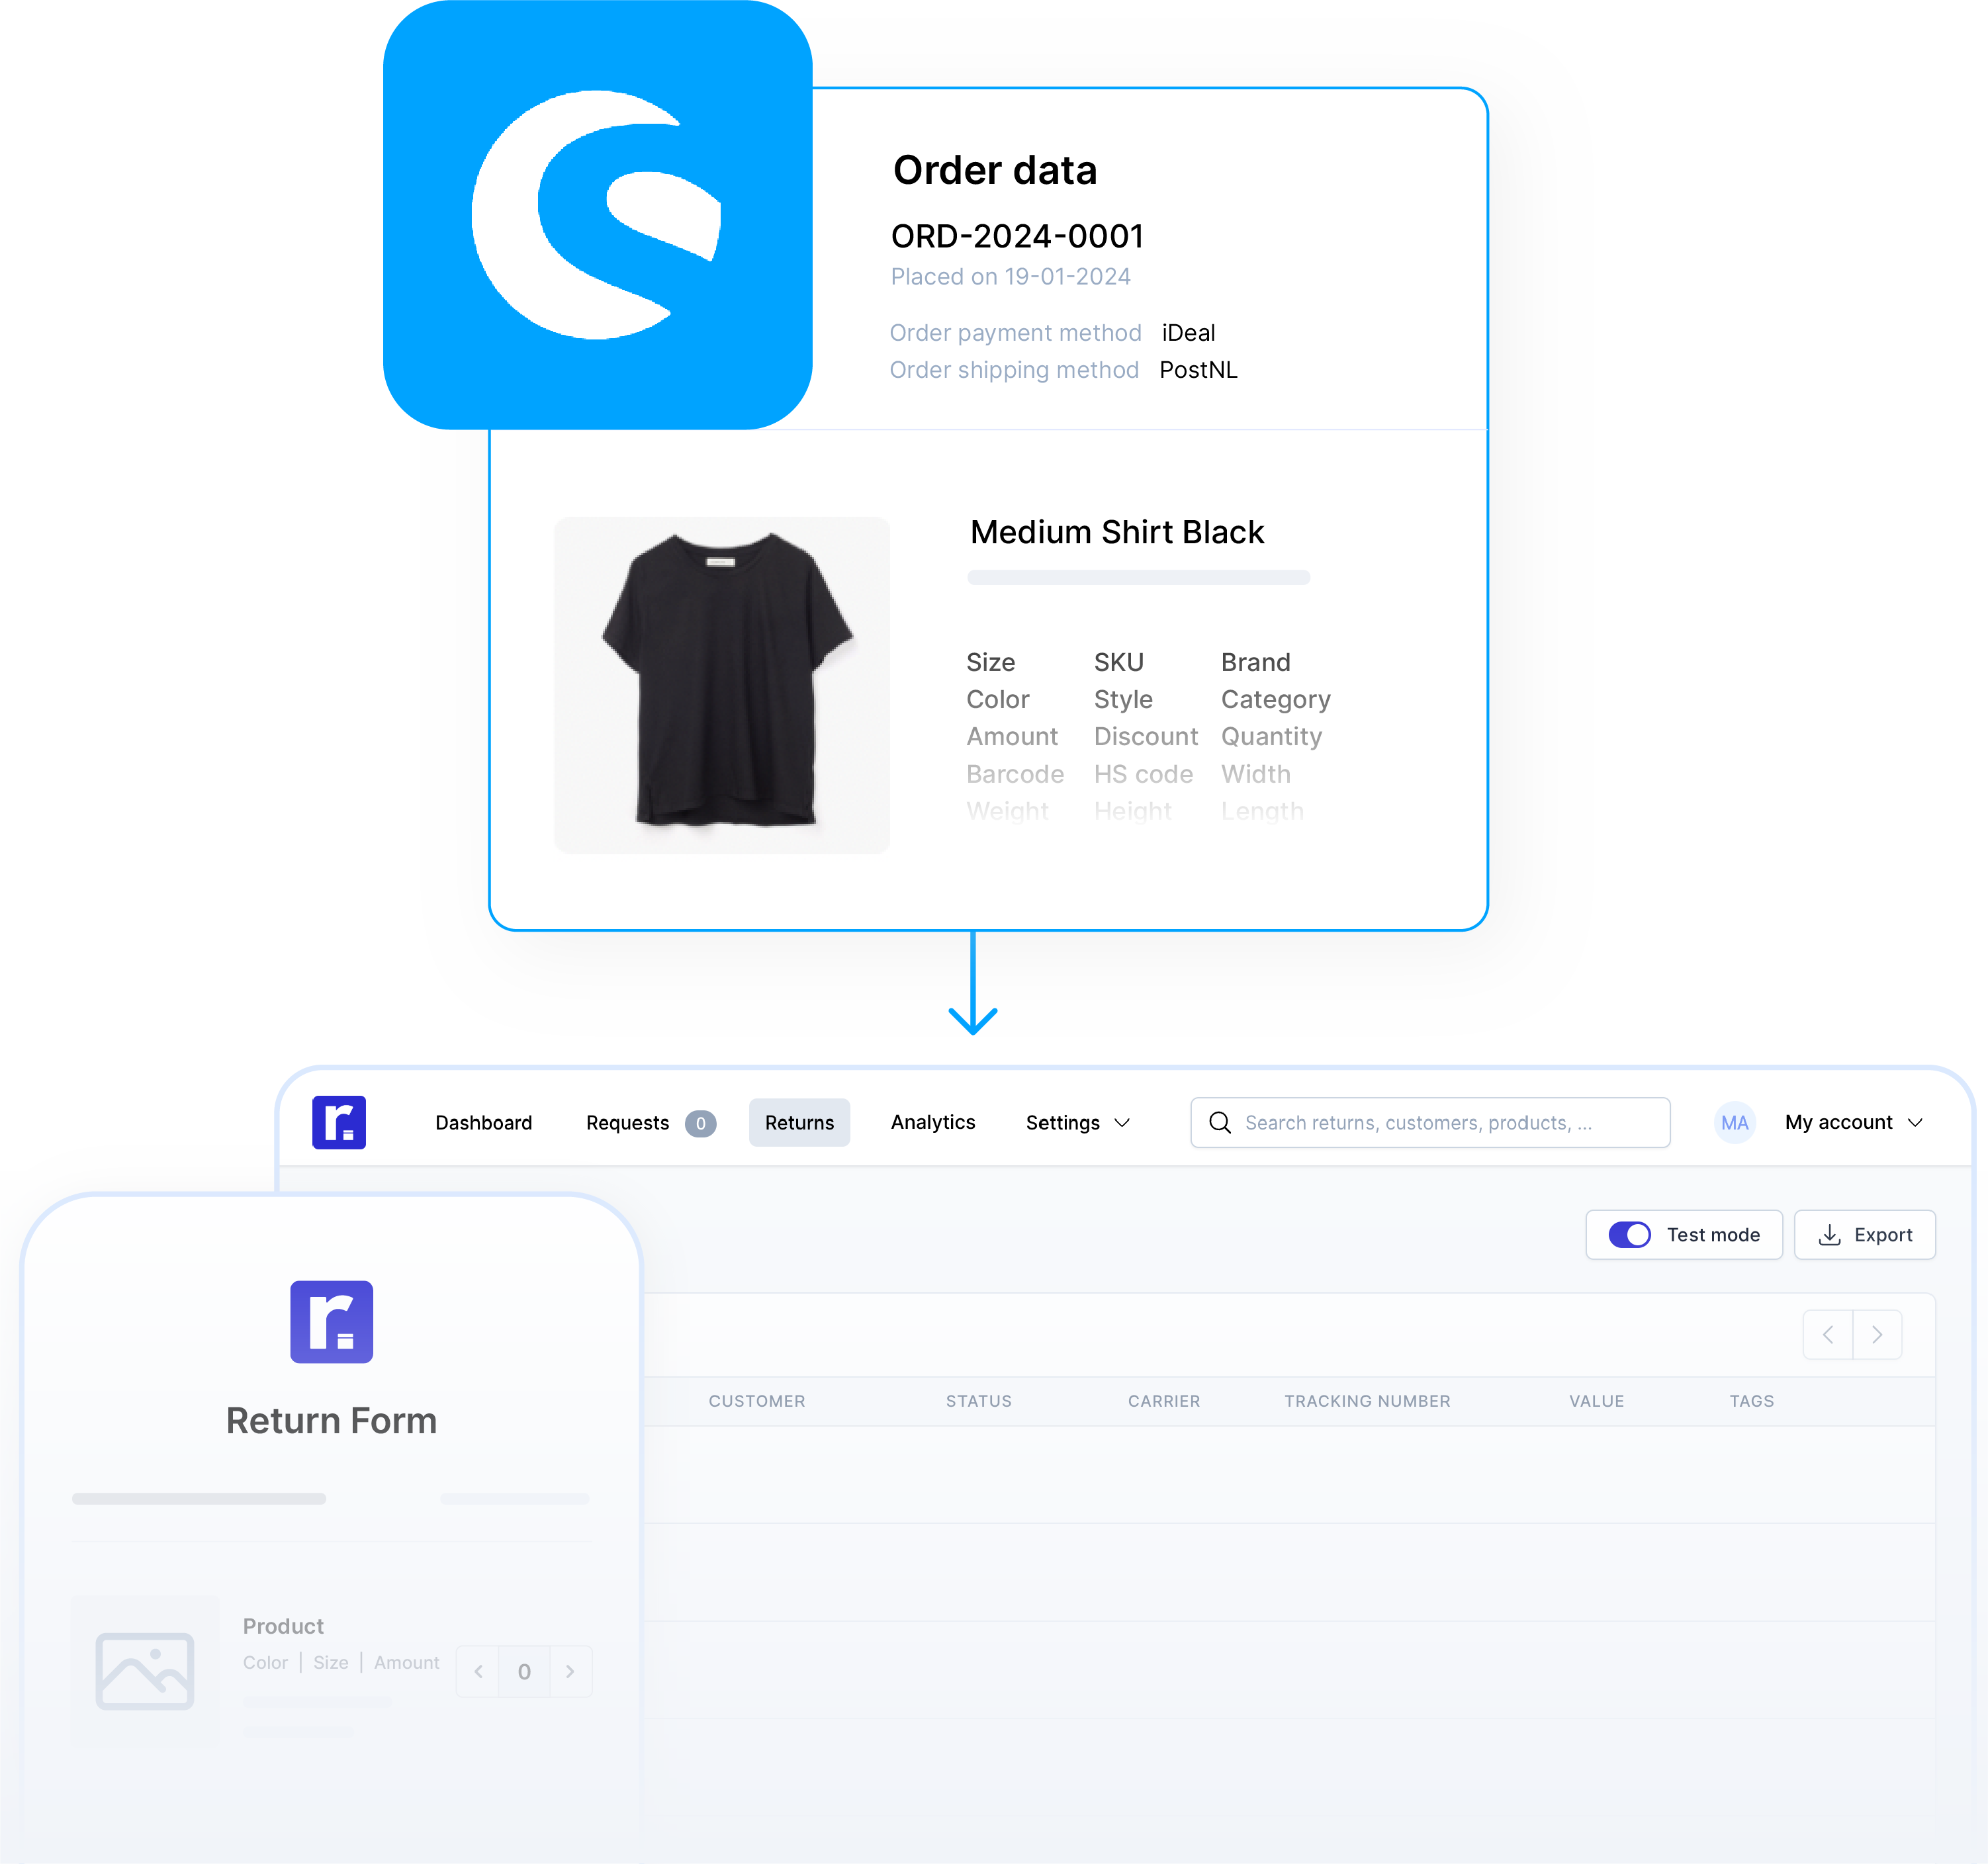Click the search magnifier icon
The image size is (1988, 1864).
(1221, 1121)
